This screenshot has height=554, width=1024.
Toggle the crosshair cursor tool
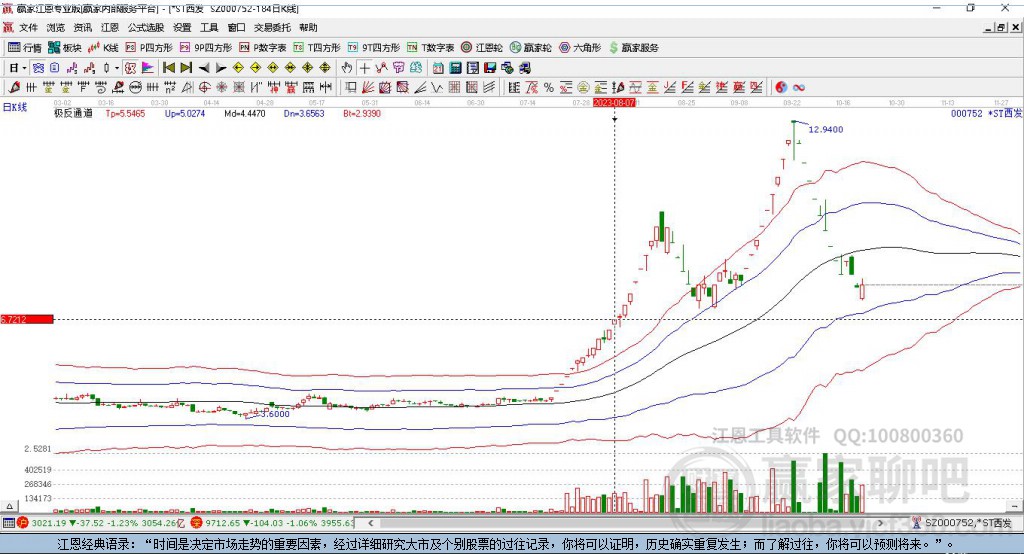click(x=364, y=68)
